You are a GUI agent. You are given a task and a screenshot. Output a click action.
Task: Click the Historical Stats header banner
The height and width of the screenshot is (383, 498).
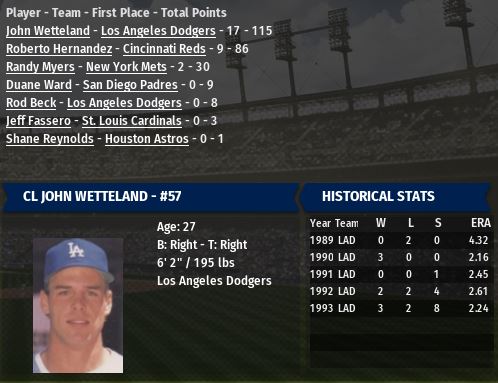tap(397, 196)
